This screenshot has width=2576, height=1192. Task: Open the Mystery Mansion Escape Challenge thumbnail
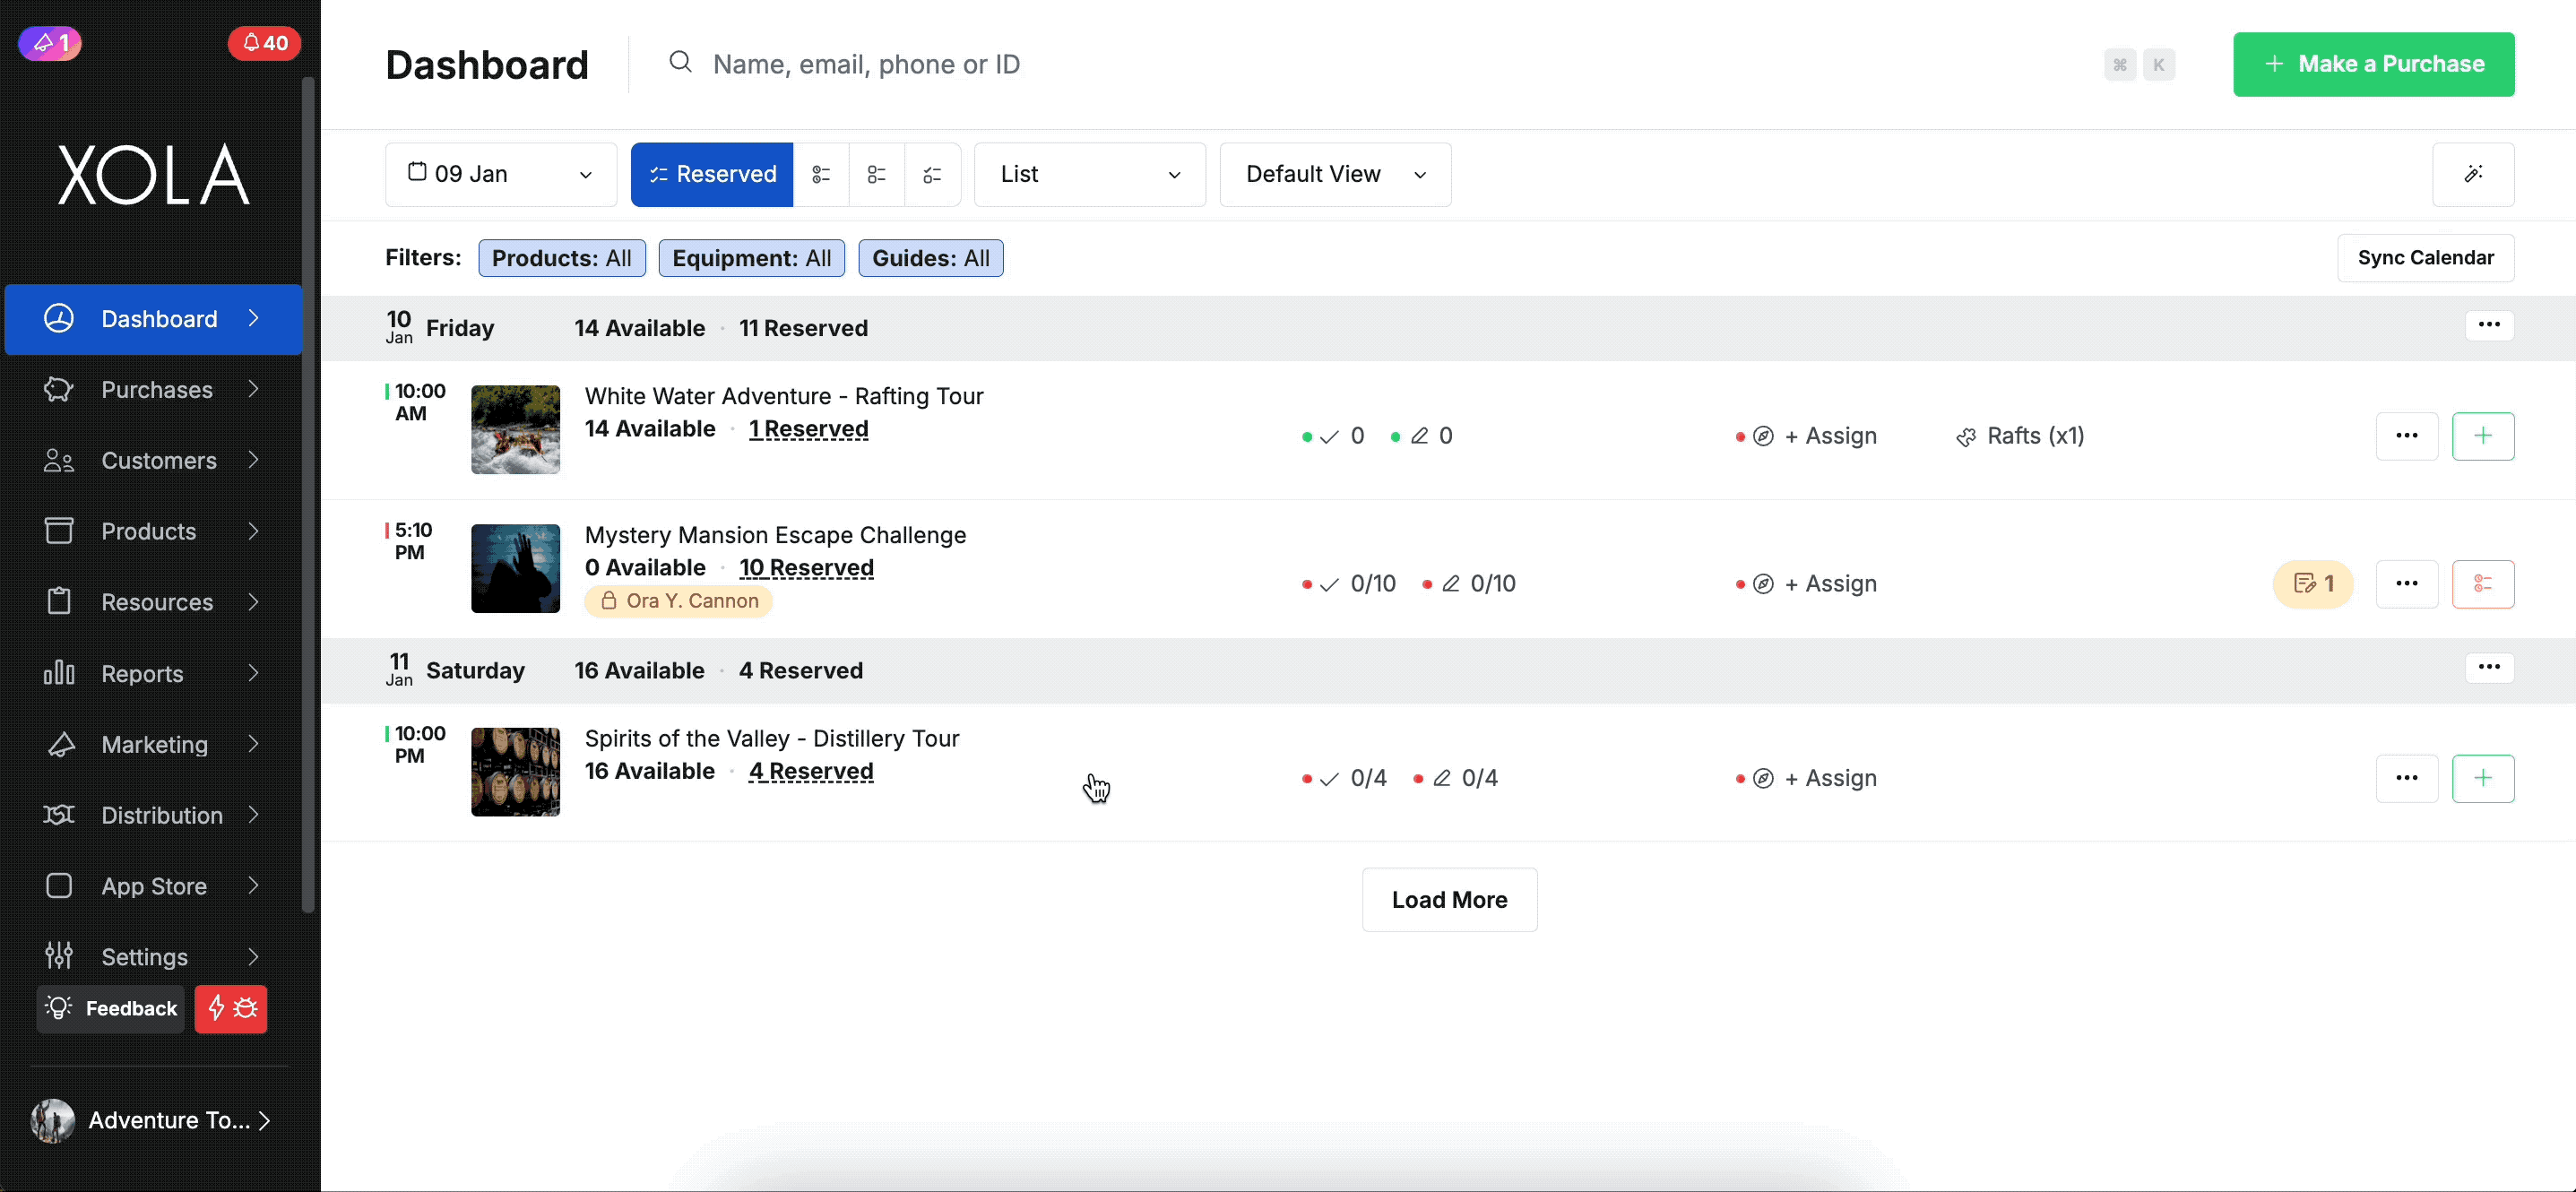click(x=516, y=568)
